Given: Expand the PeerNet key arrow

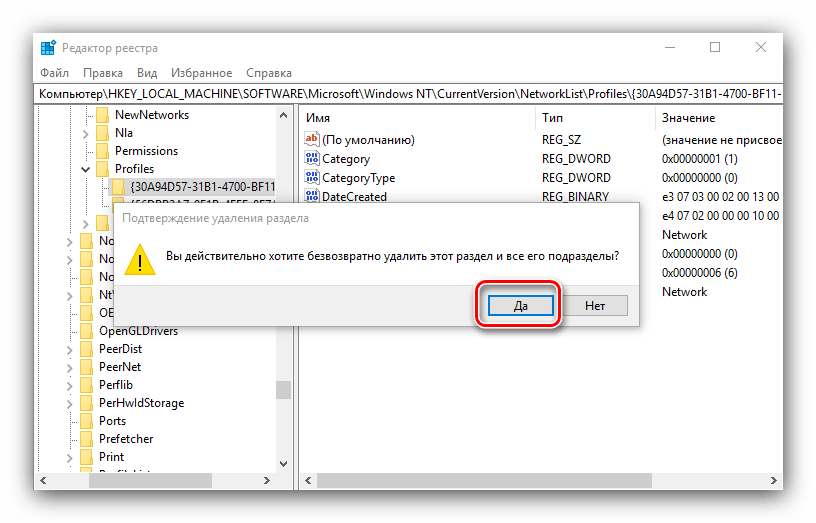Looking at the screenshot, I should coord(71,367).
